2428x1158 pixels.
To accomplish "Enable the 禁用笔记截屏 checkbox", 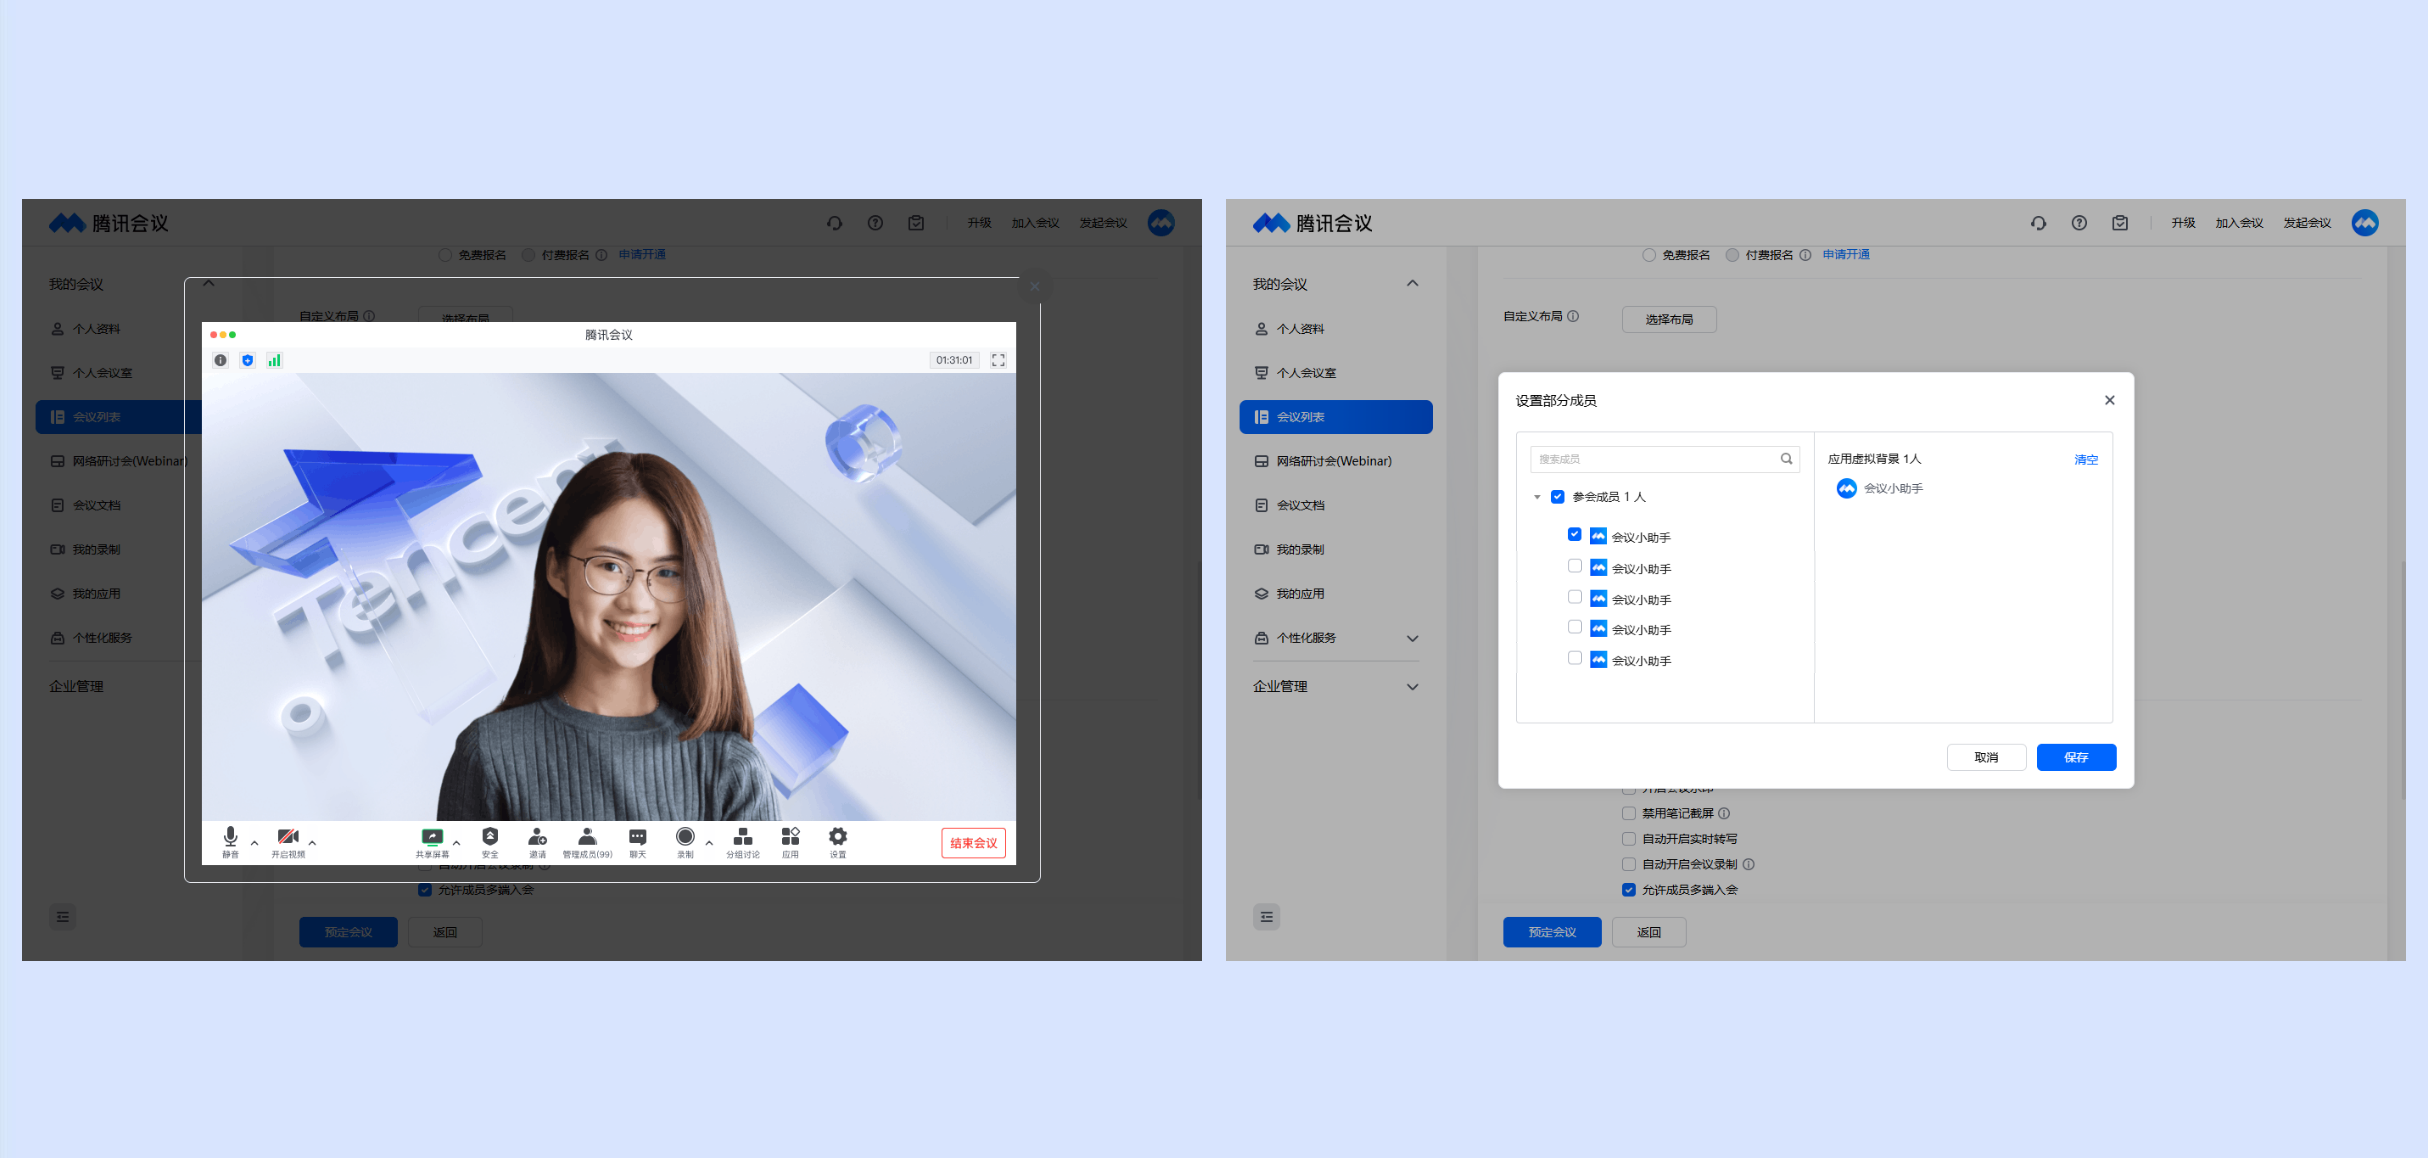I will coord(1629,813).
